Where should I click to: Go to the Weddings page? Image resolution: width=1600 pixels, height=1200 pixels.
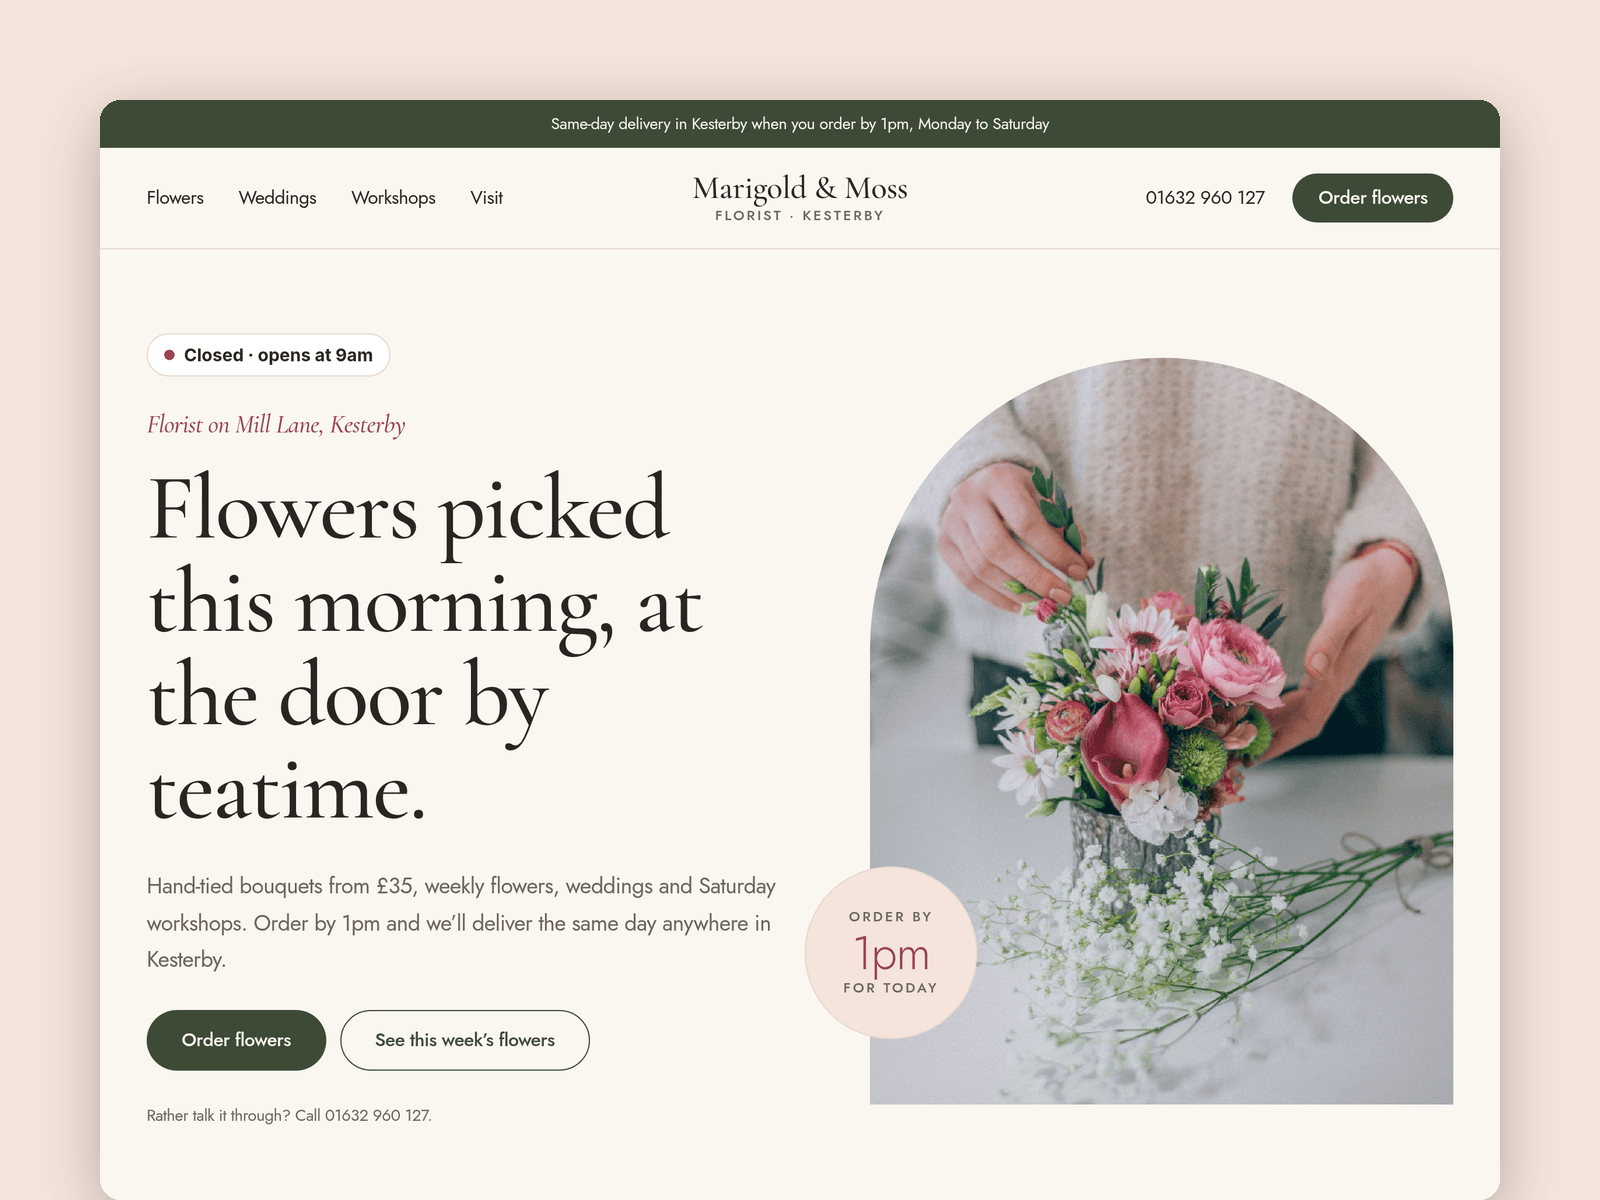point(277,198)
